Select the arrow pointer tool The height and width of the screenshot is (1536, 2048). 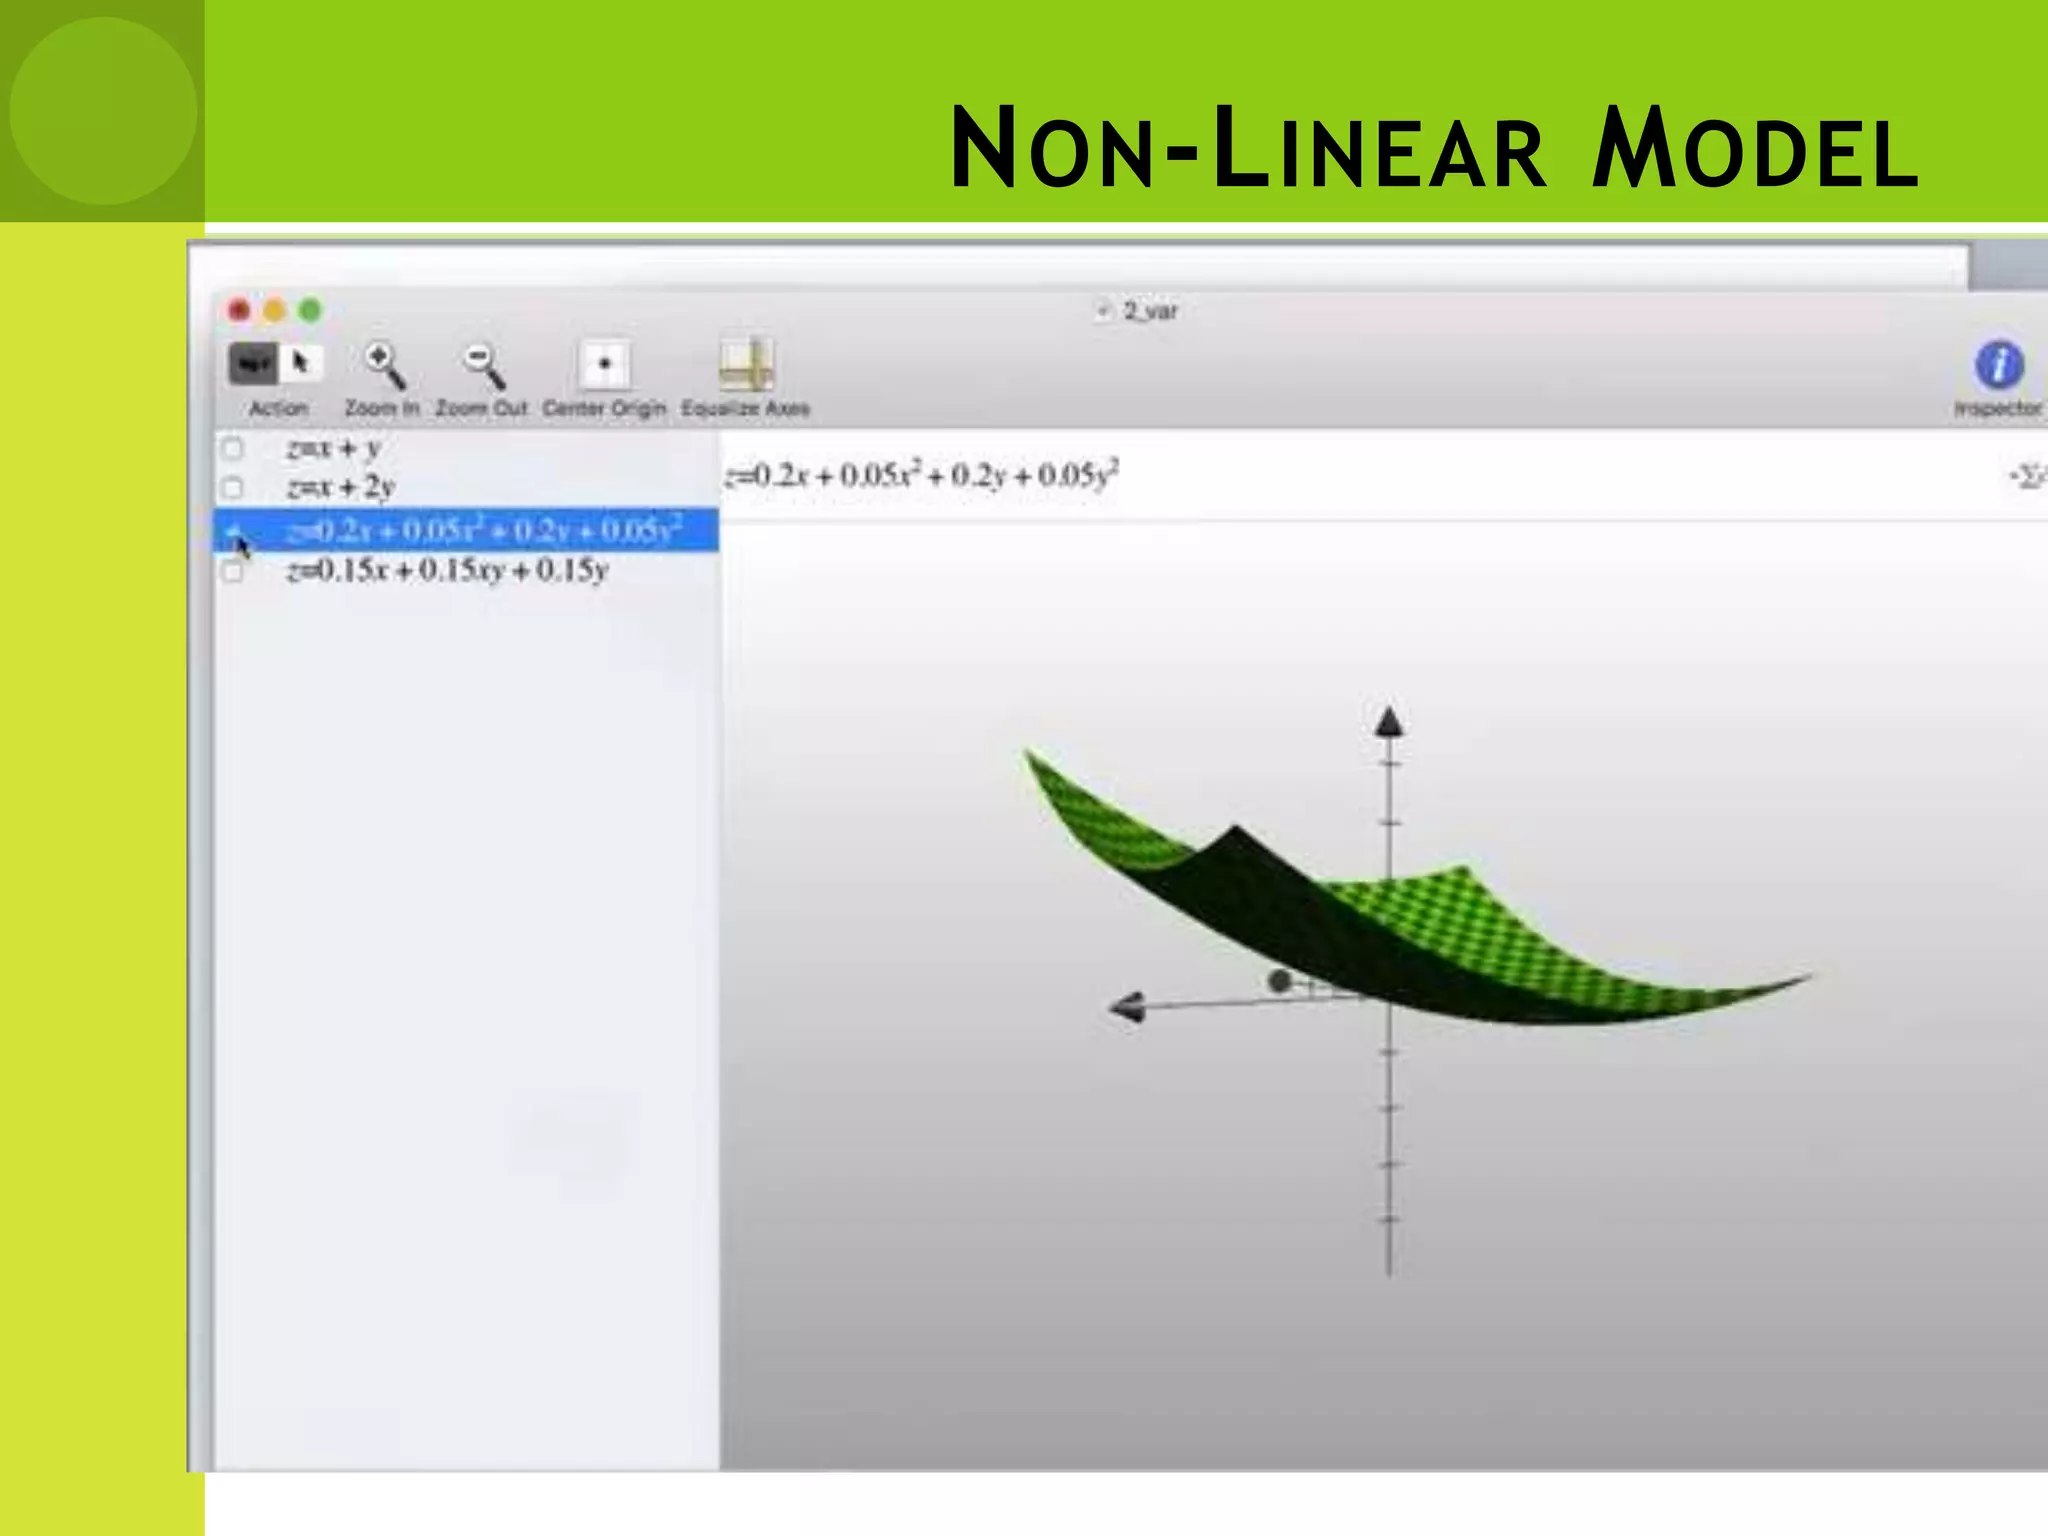pyautogui.click(x=301, y=364)
